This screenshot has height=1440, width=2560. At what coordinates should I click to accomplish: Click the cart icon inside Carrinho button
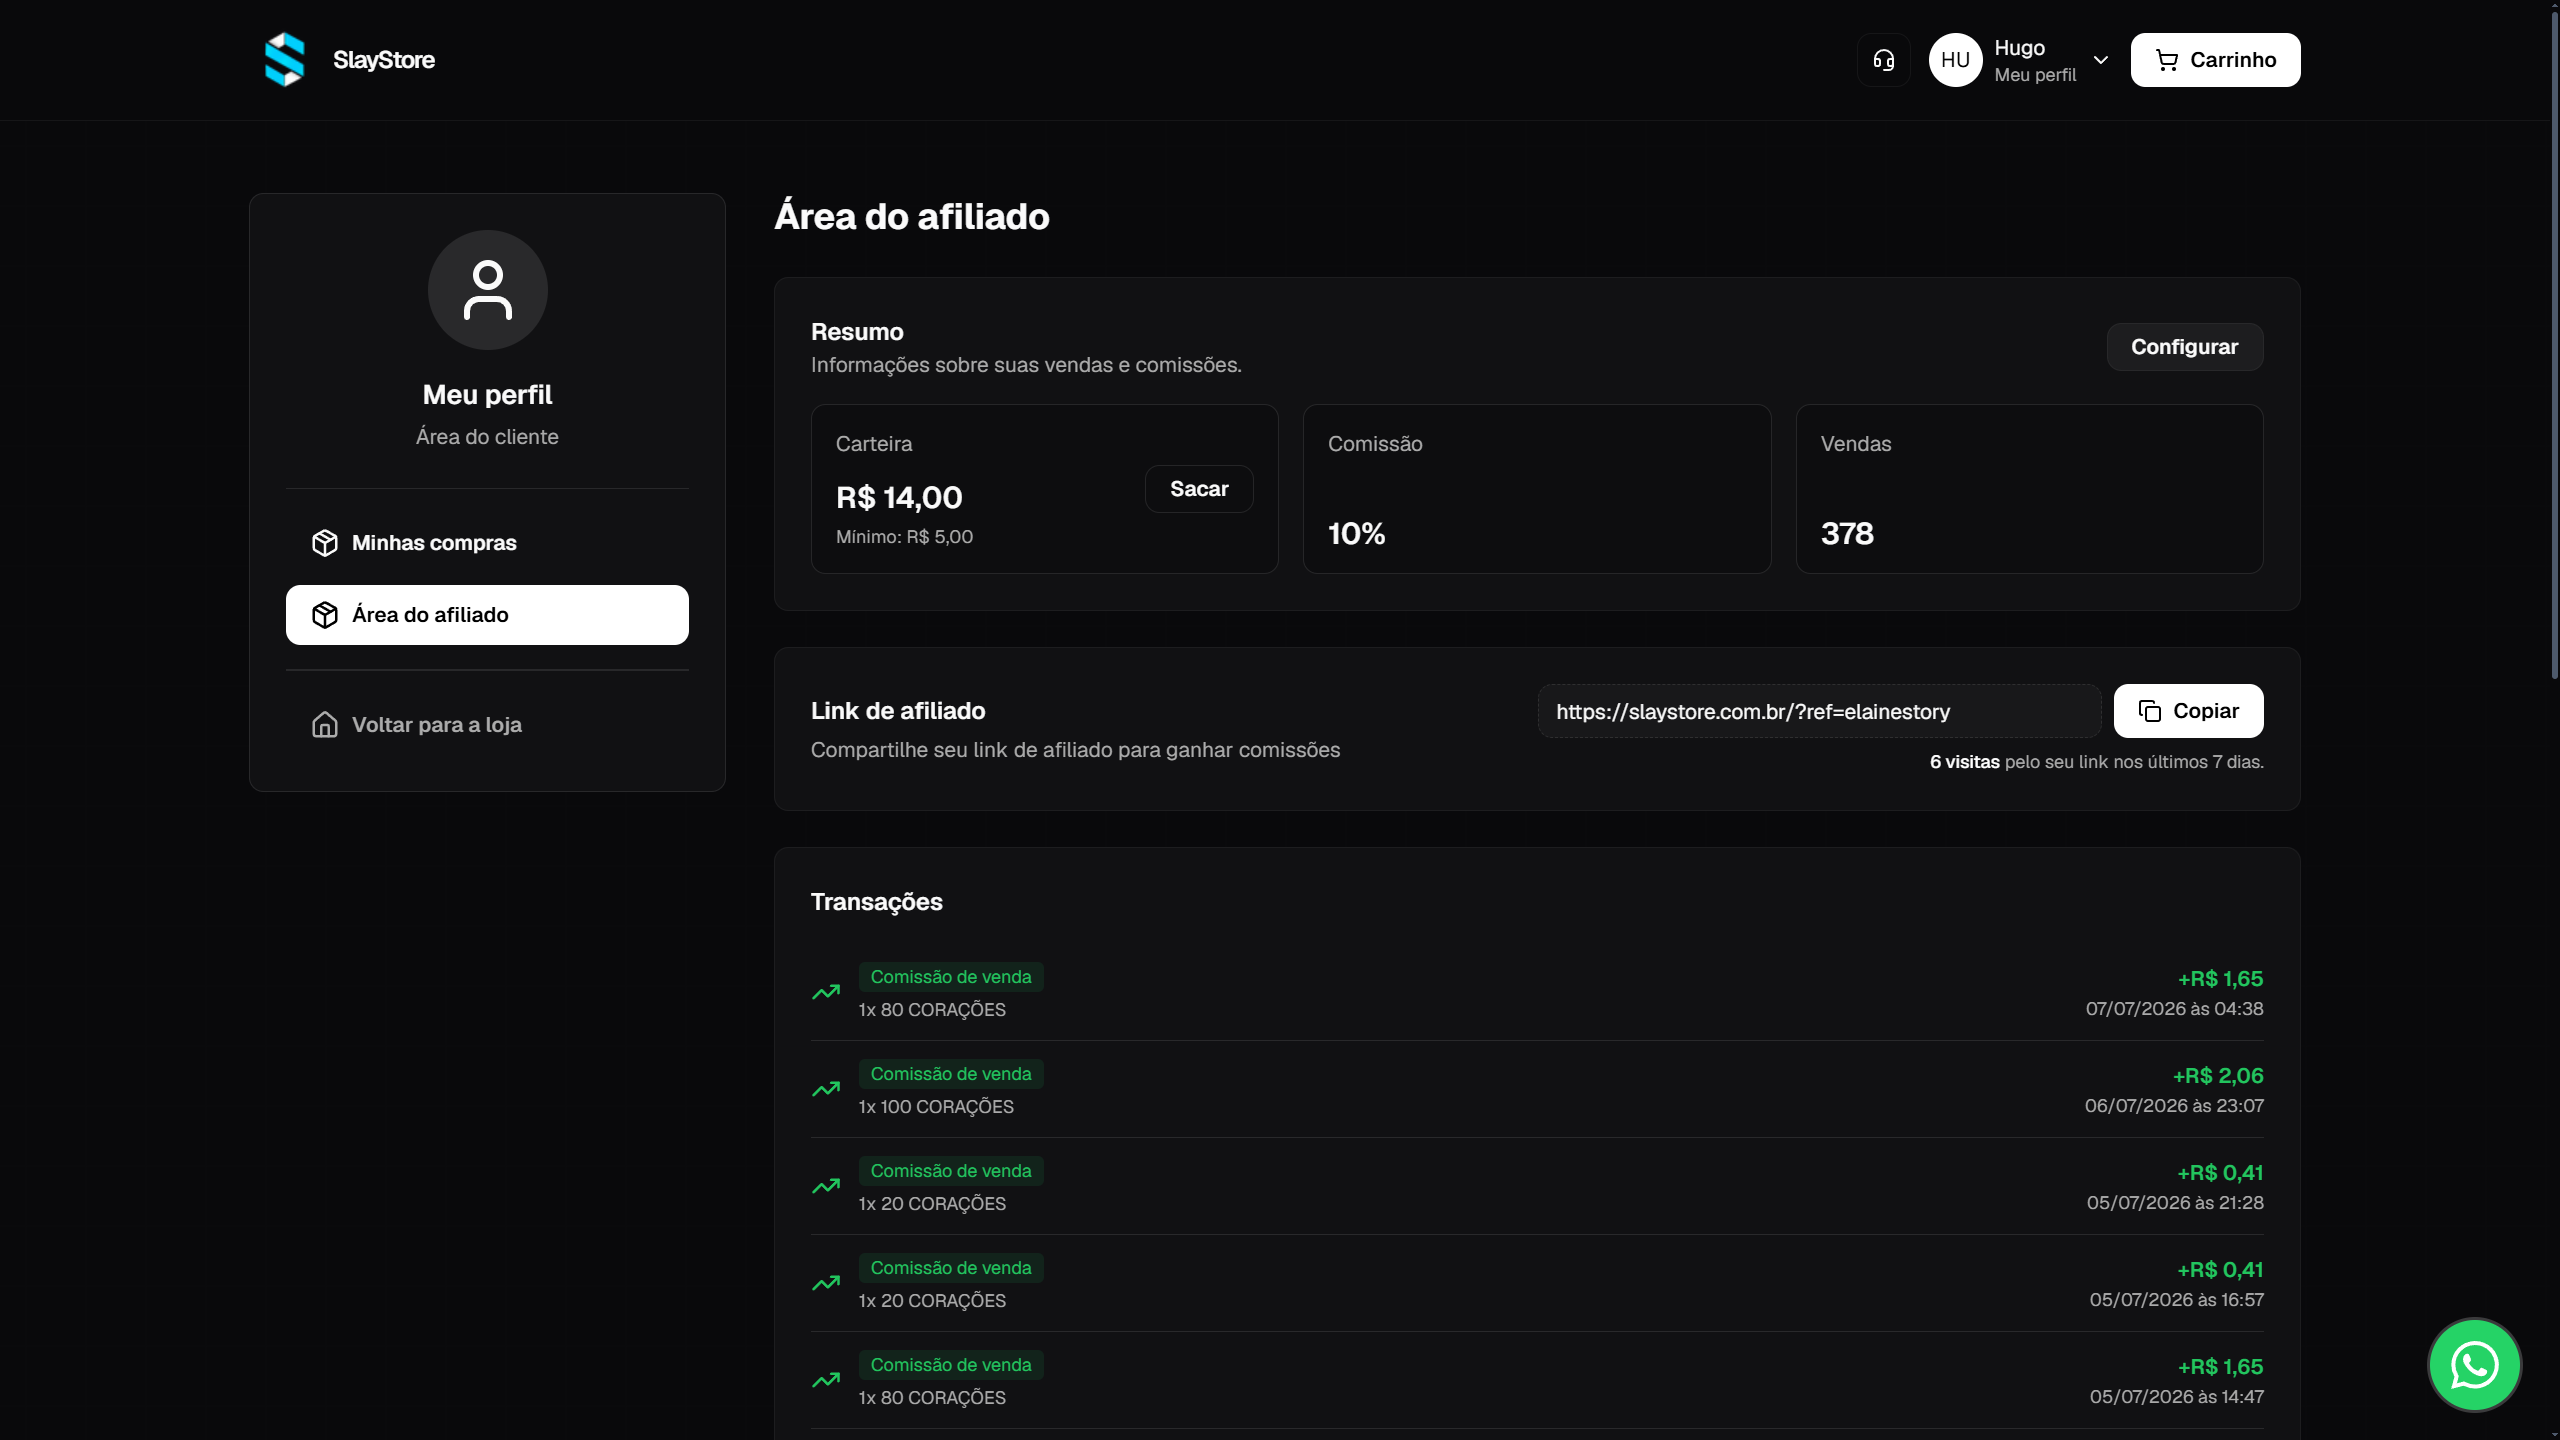coord(2167,61)
